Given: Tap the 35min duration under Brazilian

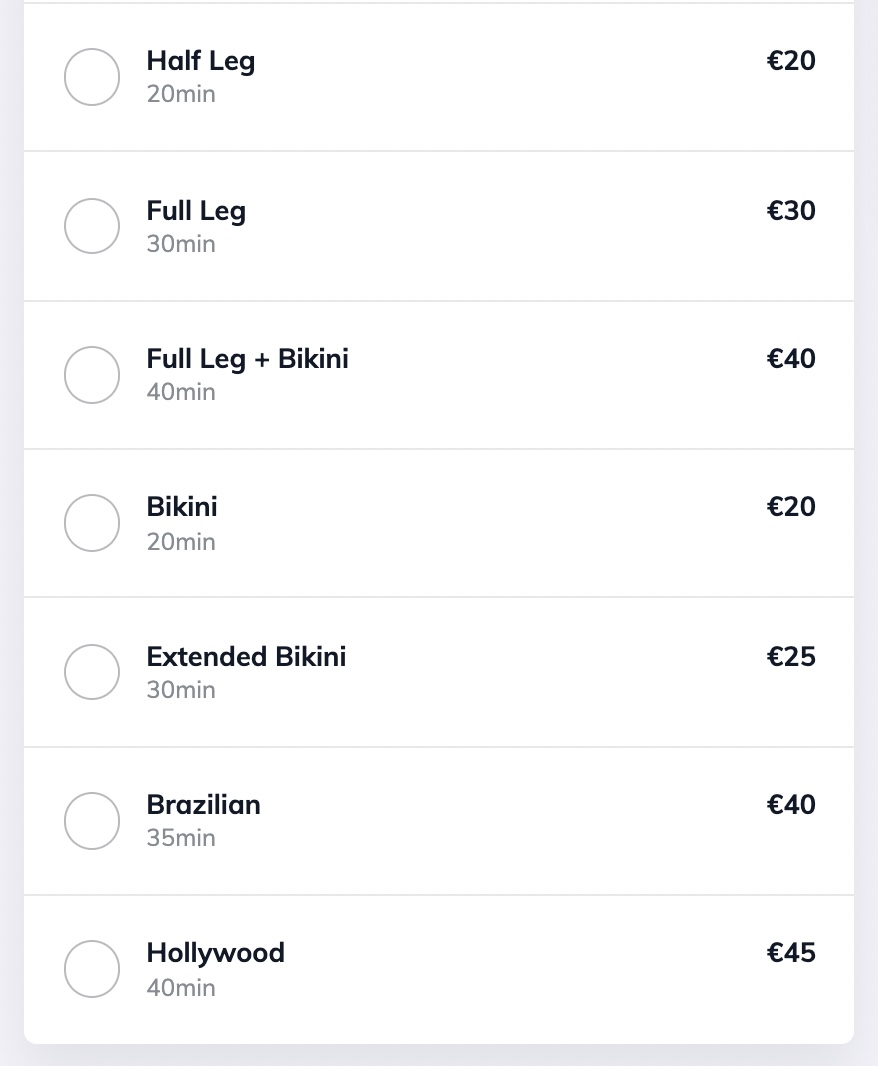Looking at the screenshot, I should [181, 838].
